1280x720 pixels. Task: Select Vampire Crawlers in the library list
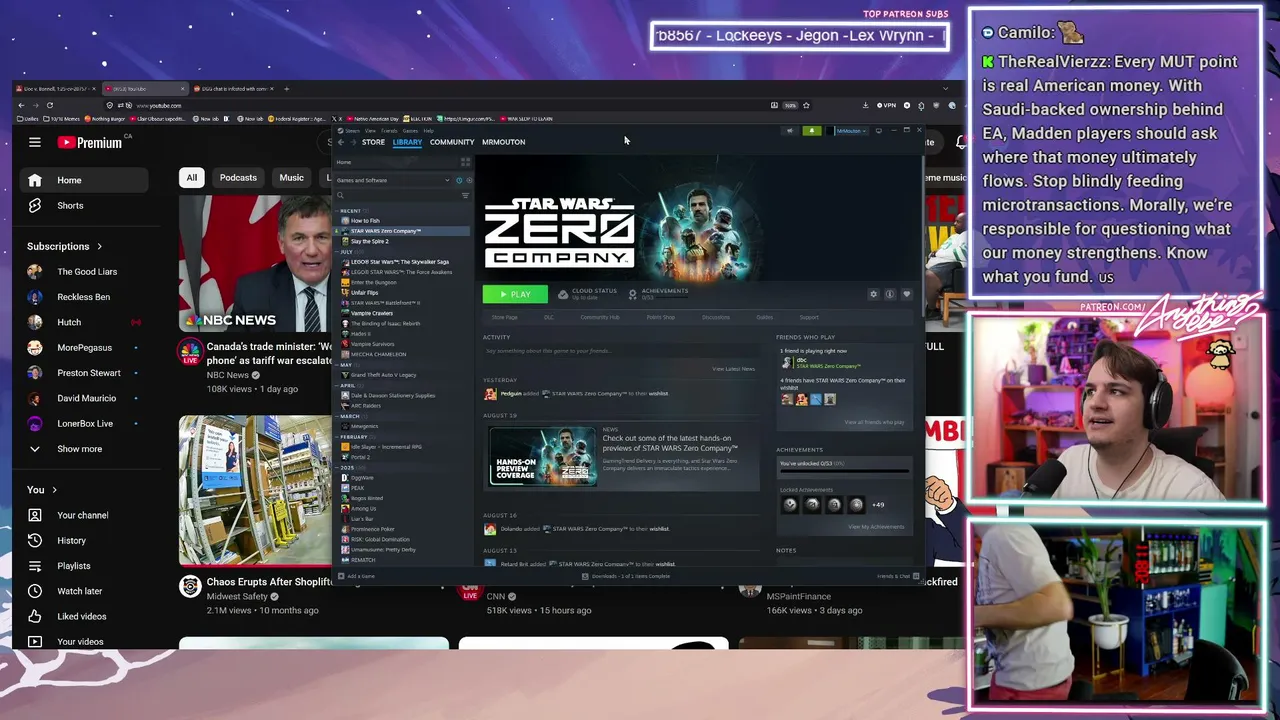point(371,313)
